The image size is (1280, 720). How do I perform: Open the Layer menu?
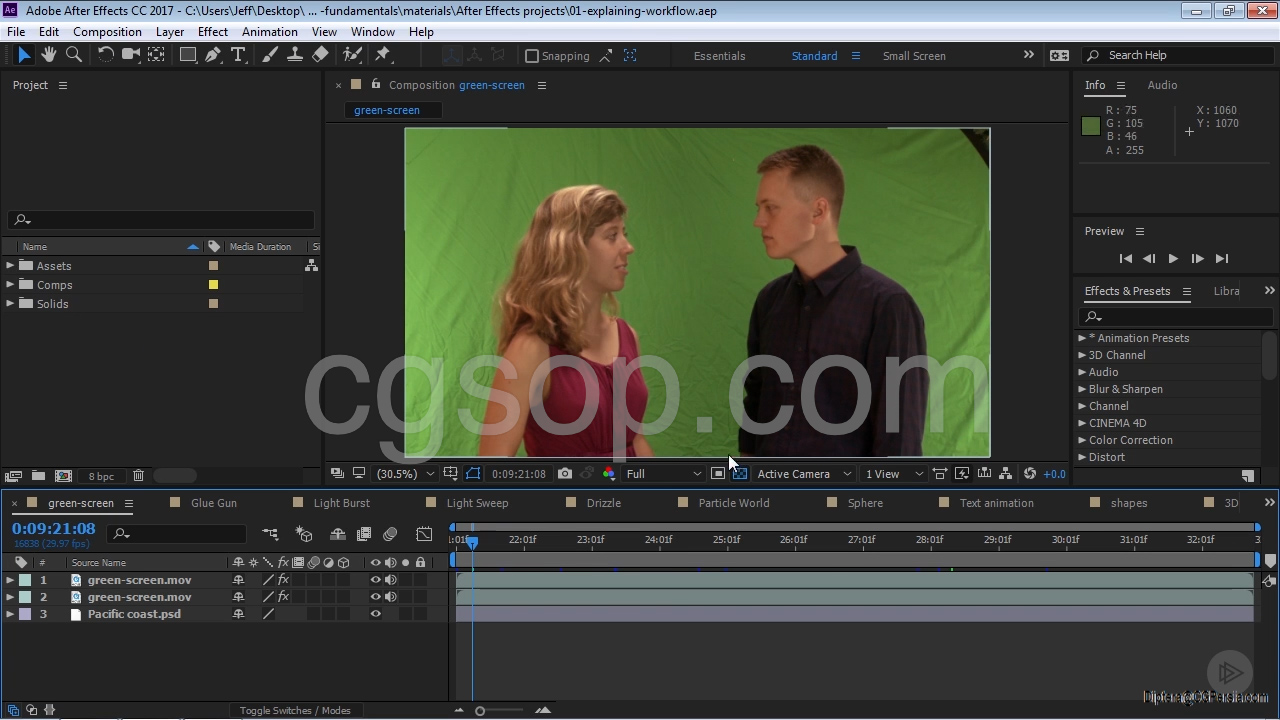[170, 32]
